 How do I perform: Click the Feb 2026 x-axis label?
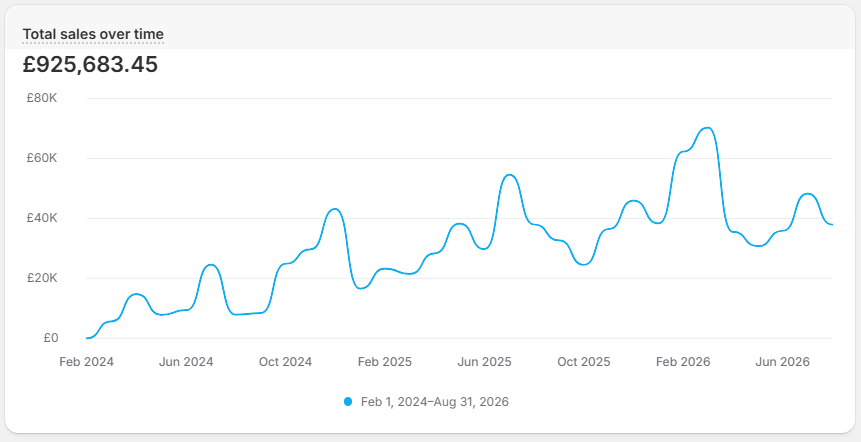coord(683,362)
